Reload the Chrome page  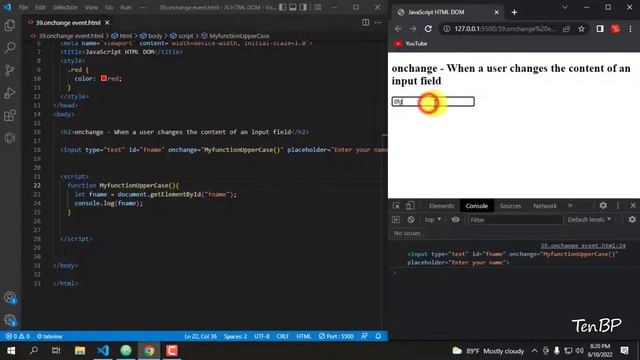point(428,29)
